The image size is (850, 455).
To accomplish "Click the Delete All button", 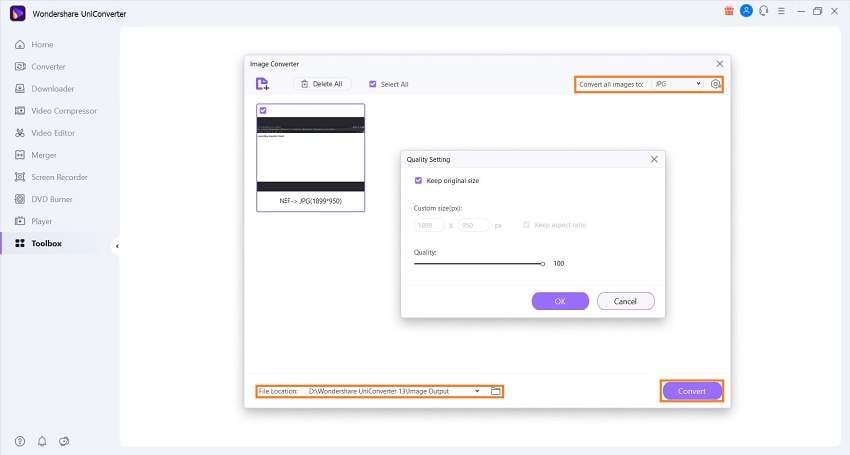I will pyautogui.click(x=322, y=84).
